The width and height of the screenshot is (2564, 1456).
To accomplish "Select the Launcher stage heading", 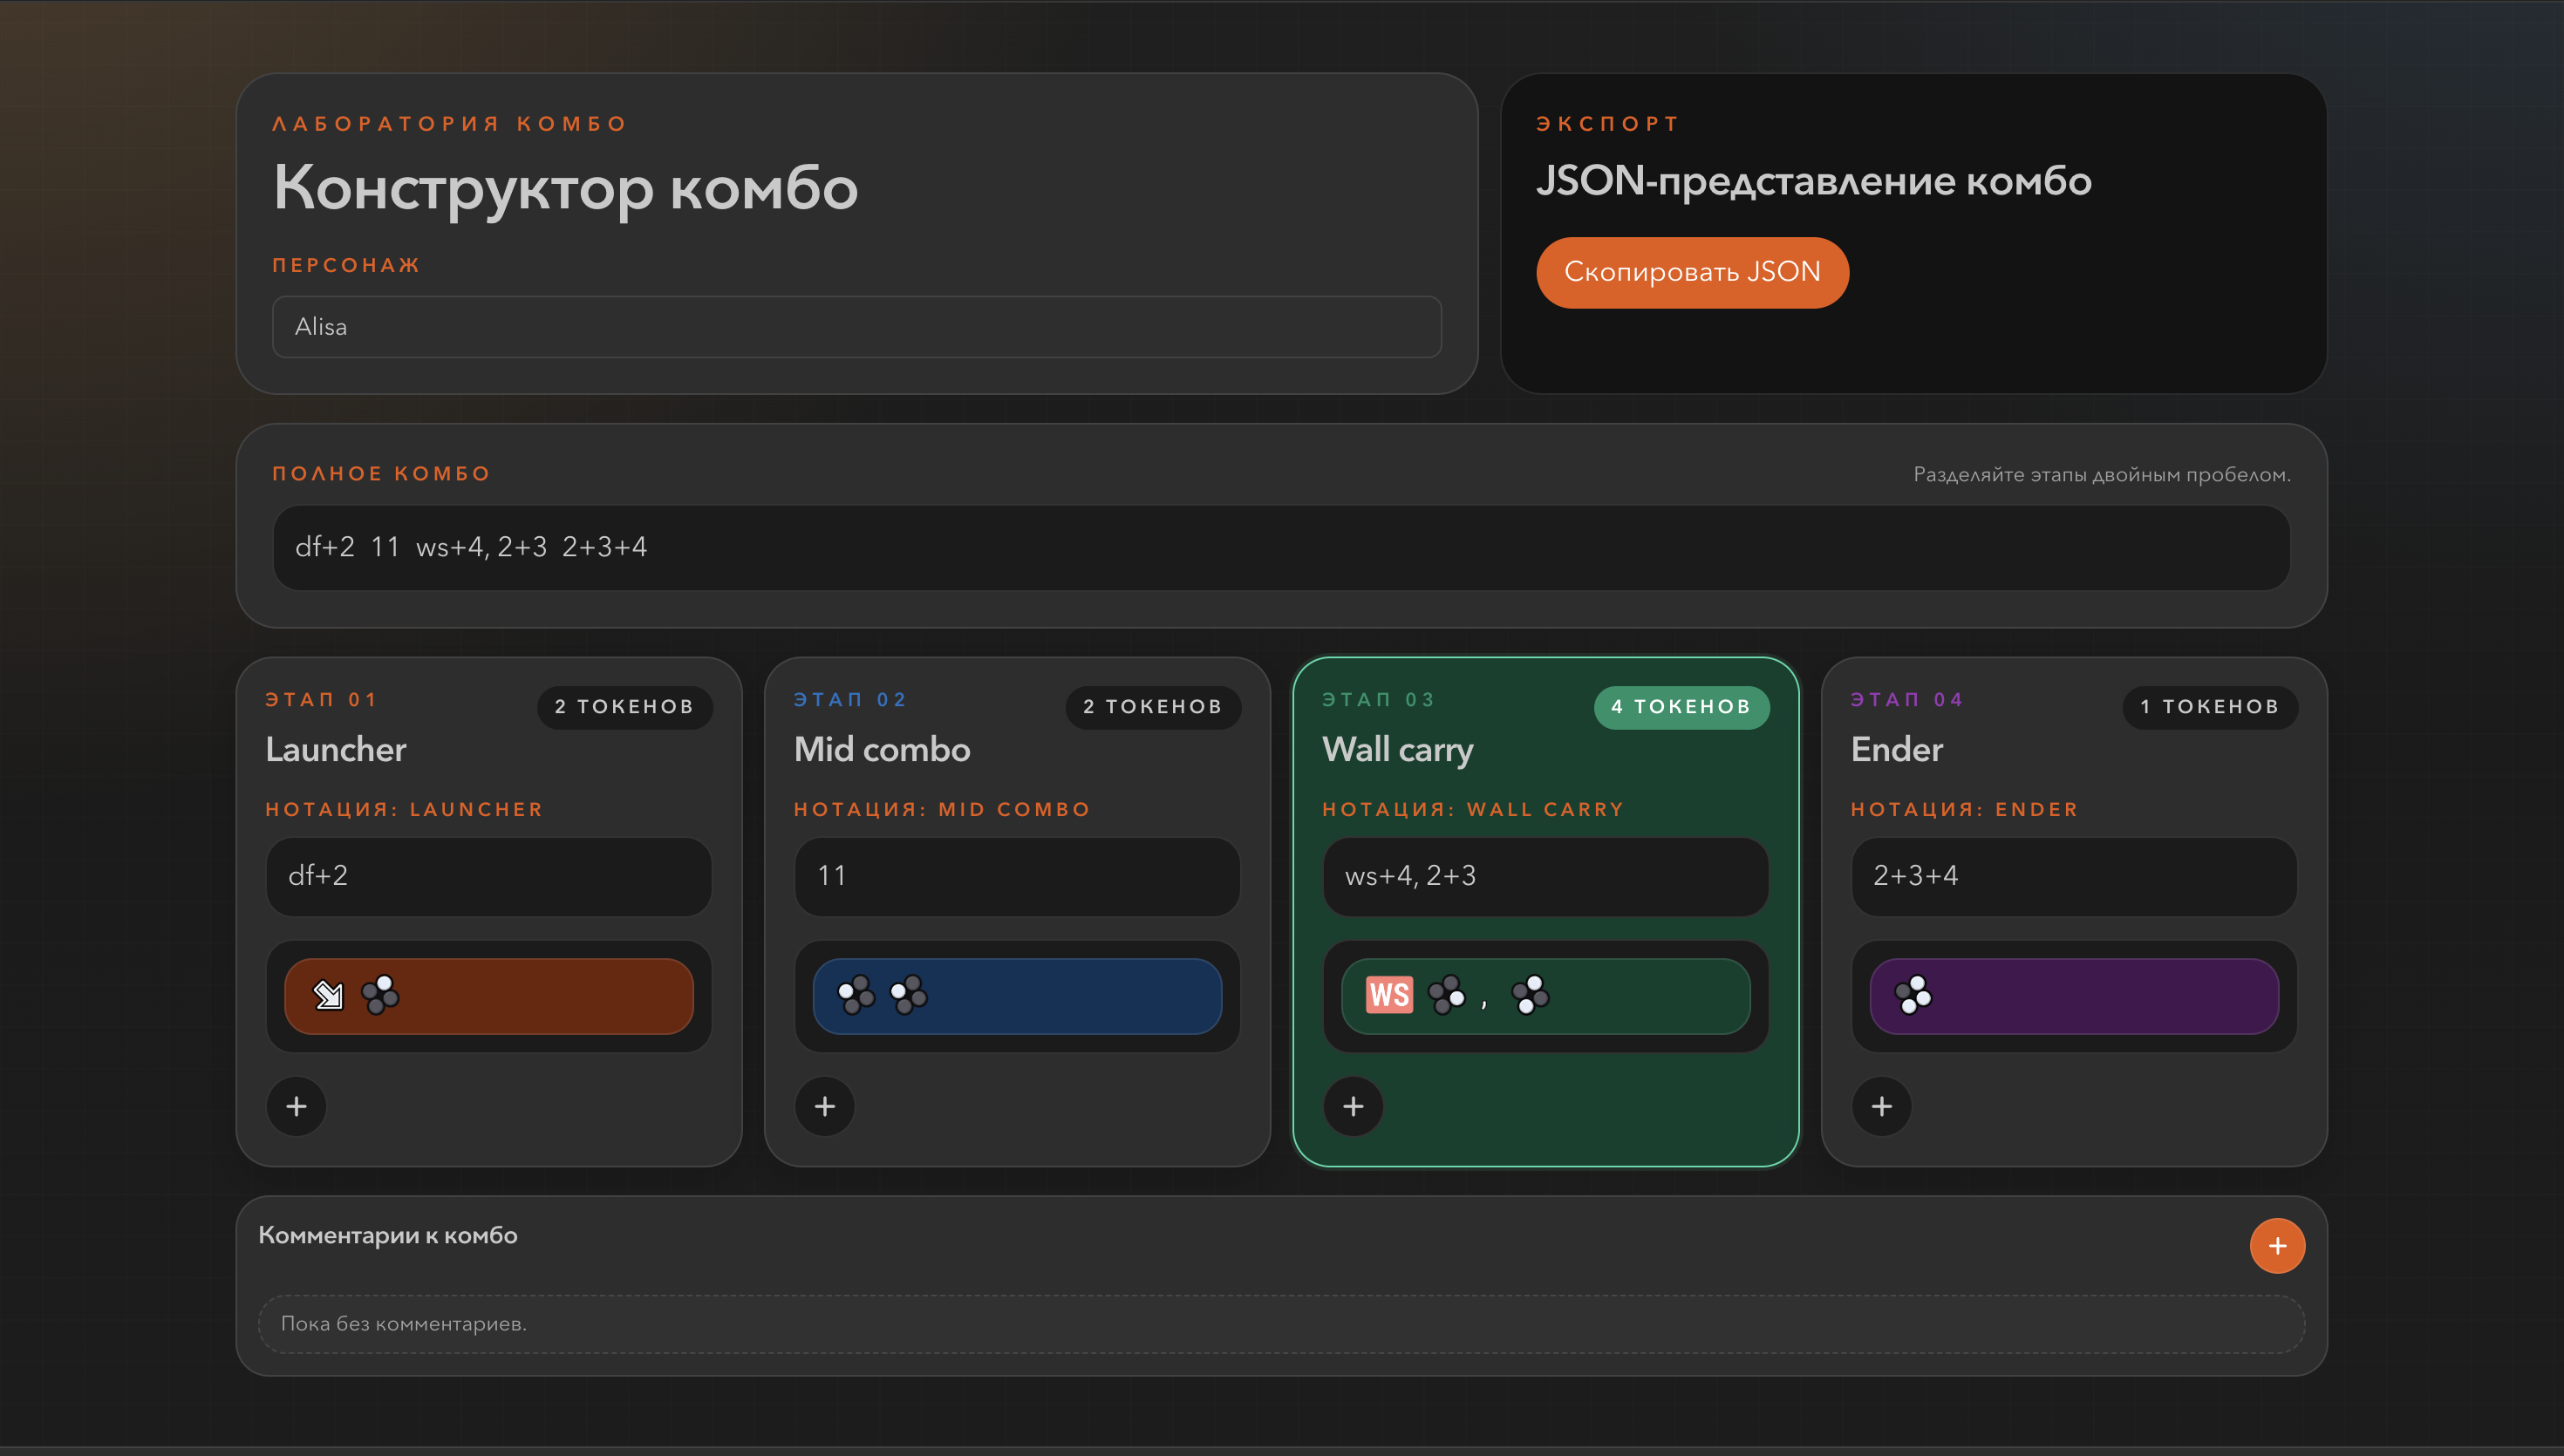I will pyautogui.click(x=336, y=750).
